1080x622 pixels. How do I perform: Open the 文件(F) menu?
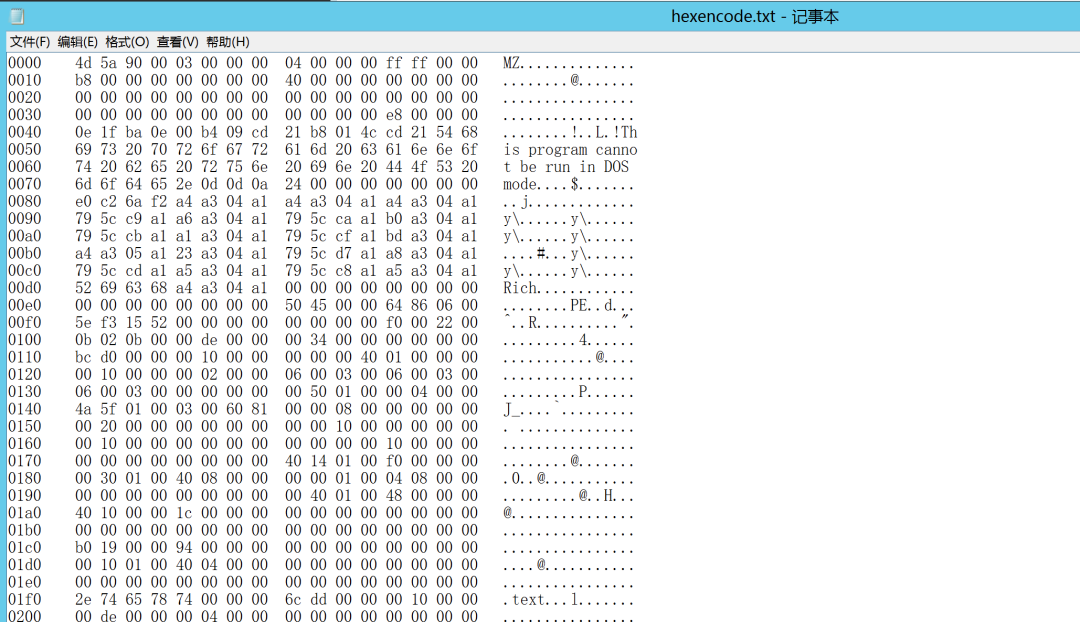[x=30, y=42]
